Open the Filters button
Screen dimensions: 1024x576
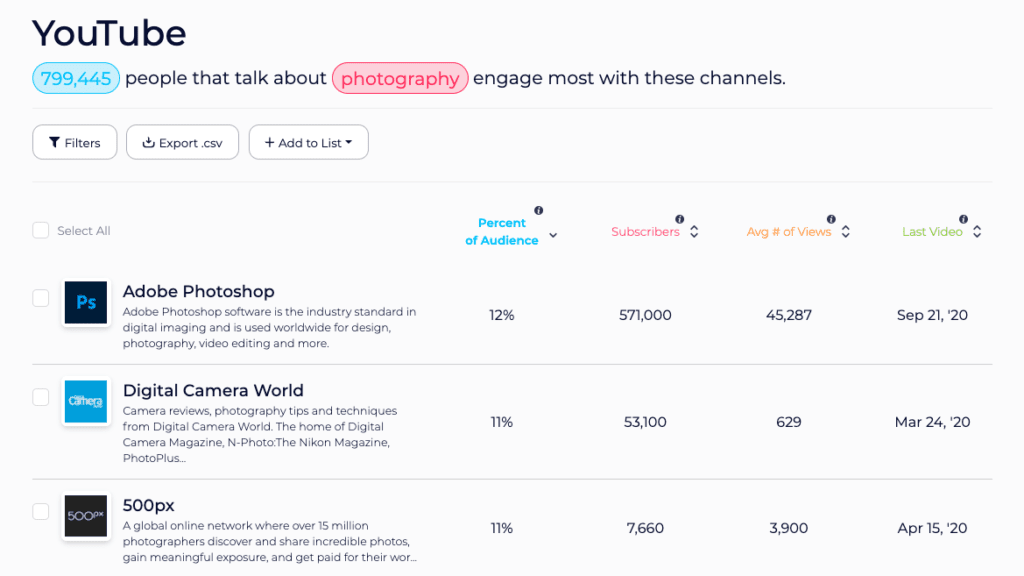tap(74, 142)
